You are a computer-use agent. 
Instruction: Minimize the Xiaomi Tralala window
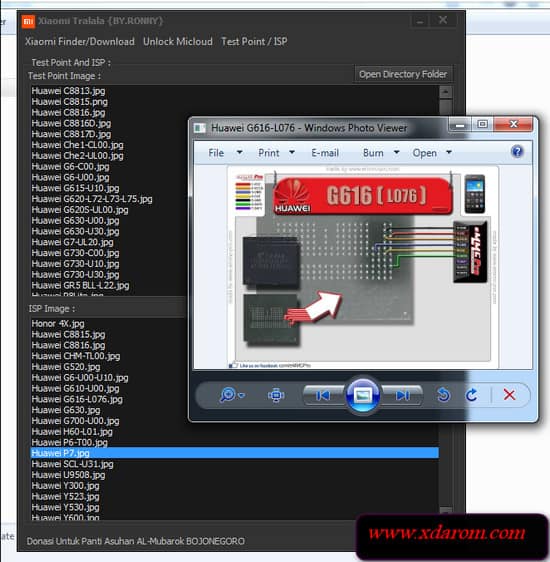click(420, 20)
